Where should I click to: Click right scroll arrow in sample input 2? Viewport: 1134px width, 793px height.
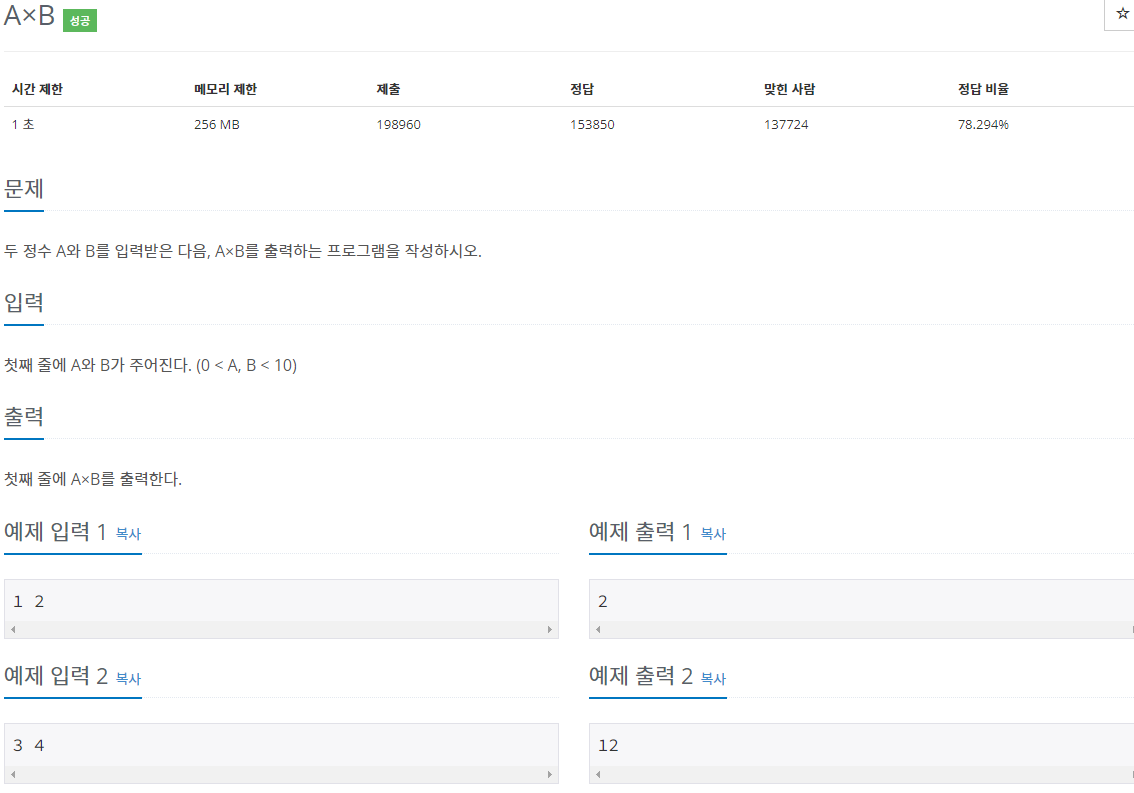click(x=550, y=774)
